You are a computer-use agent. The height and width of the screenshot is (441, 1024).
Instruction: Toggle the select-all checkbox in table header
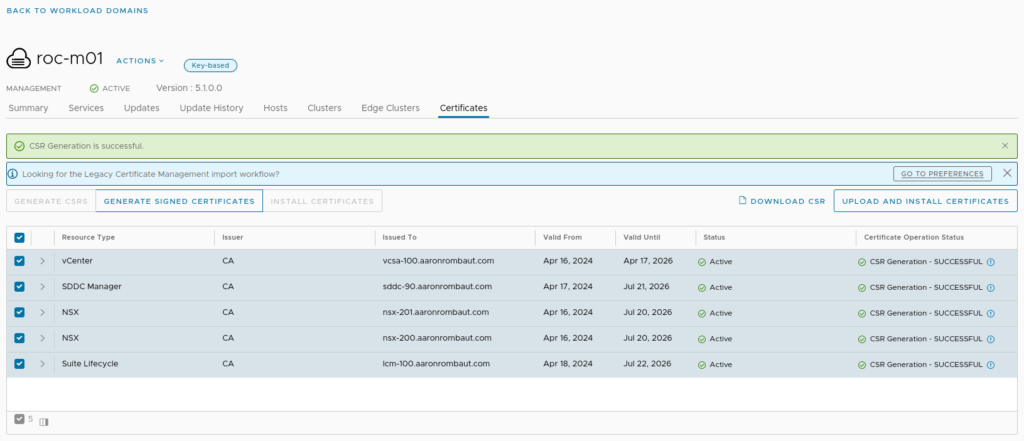tap(19, 237)
